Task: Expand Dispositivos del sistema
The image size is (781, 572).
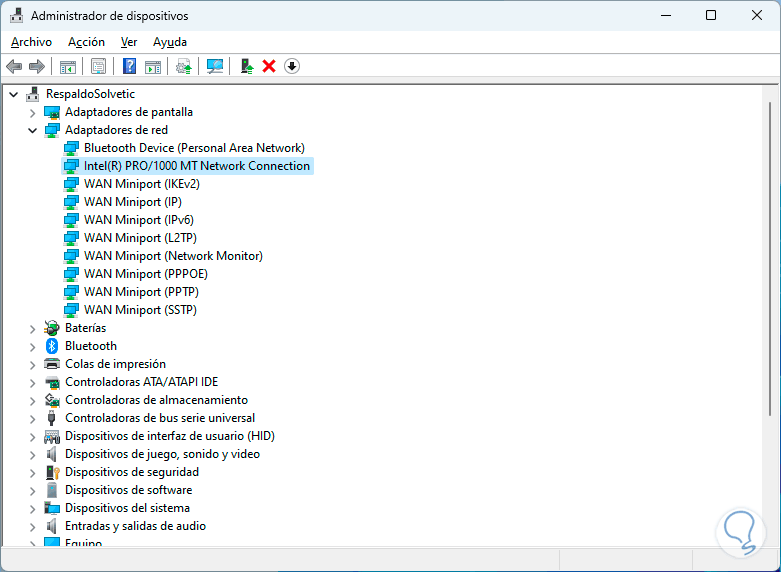Action: tap(33, 509)
